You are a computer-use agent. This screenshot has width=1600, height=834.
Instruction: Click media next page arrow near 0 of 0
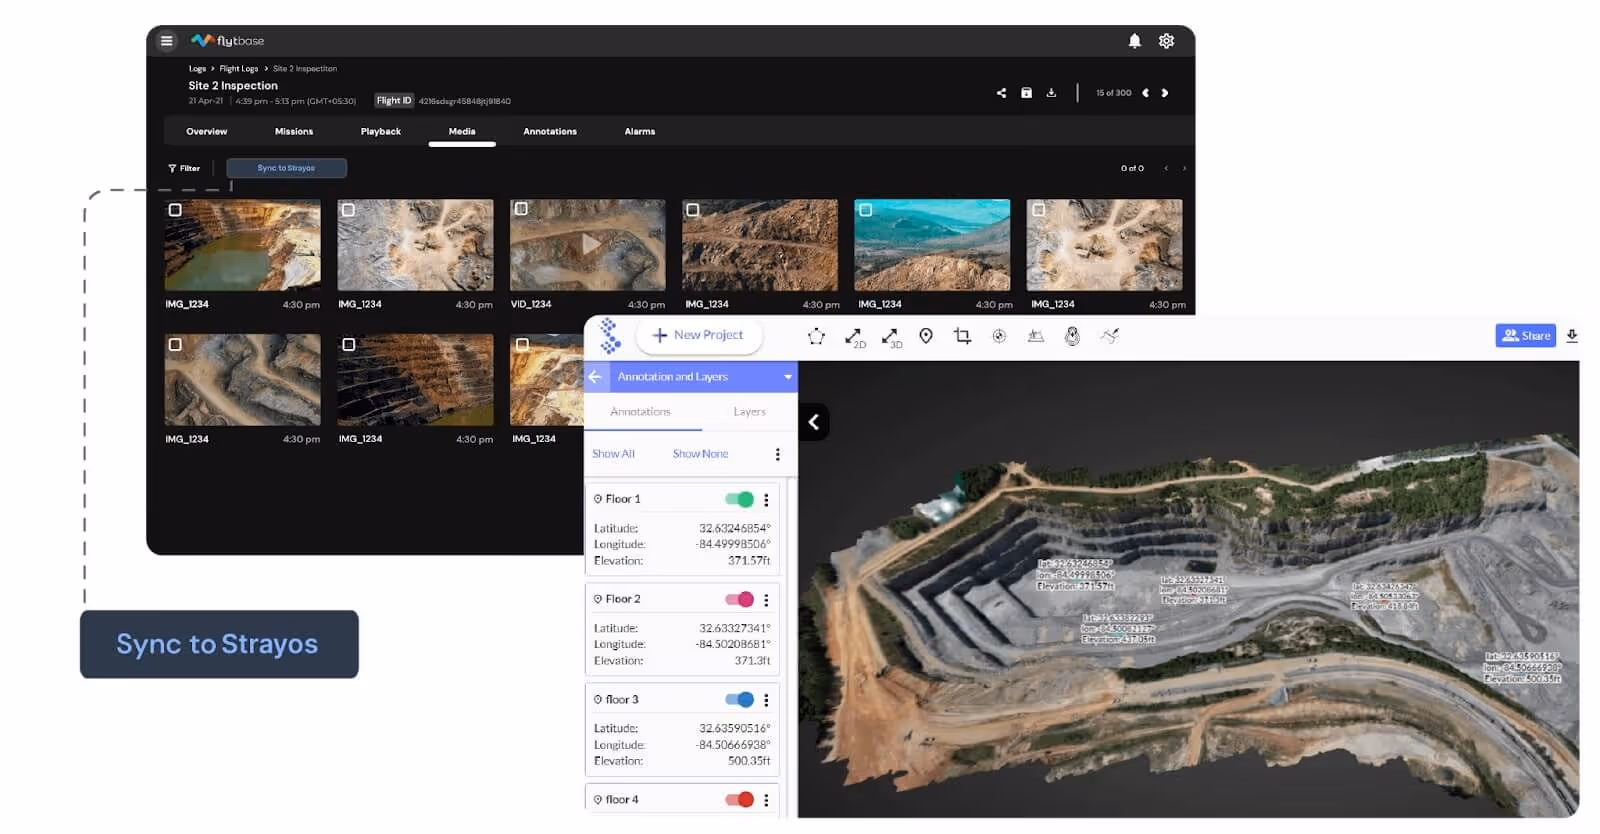click(1185, 168)
